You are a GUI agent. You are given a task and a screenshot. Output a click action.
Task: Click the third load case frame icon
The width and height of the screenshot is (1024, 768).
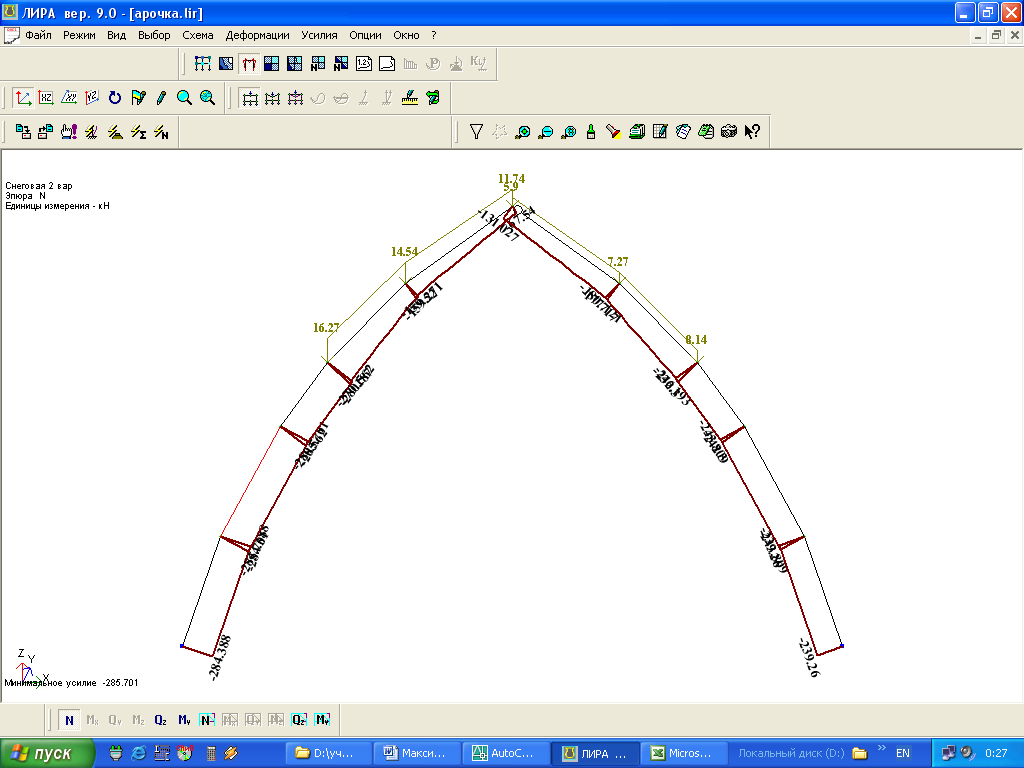295,98
